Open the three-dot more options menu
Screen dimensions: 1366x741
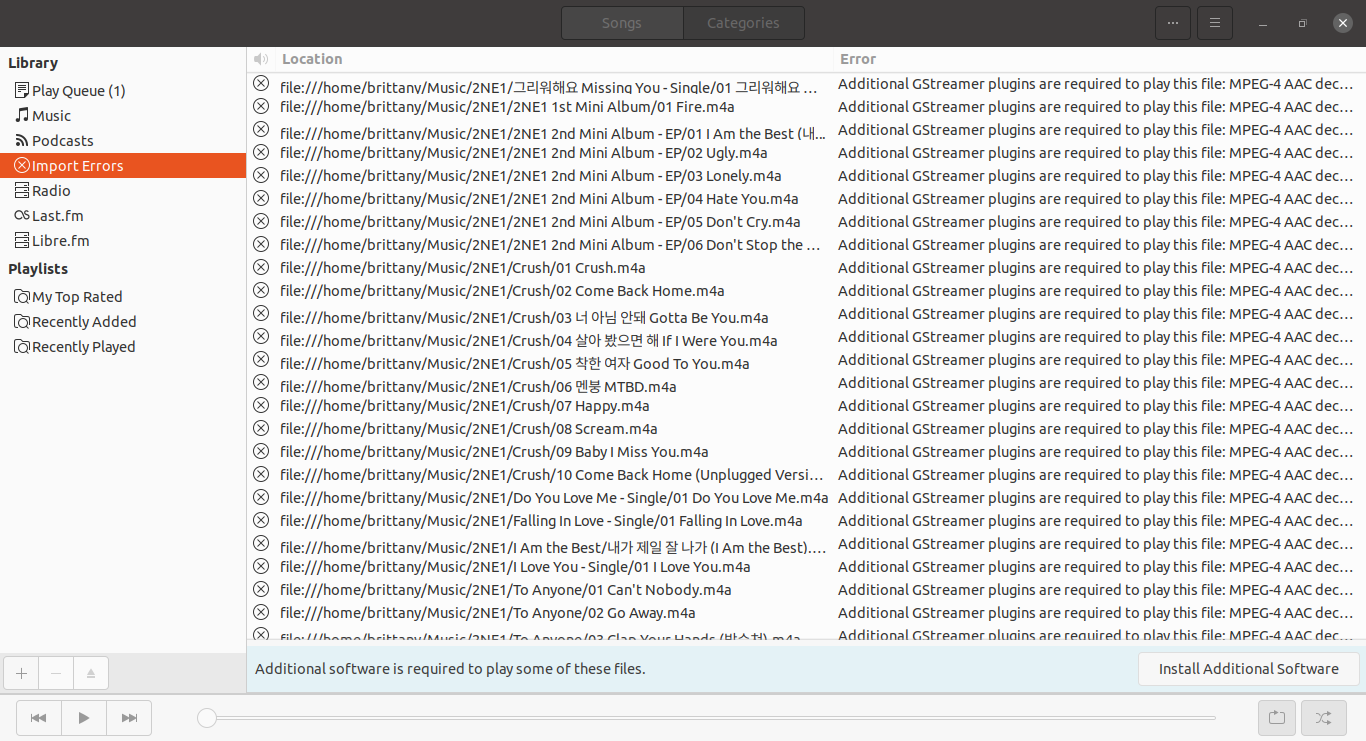1173,23
